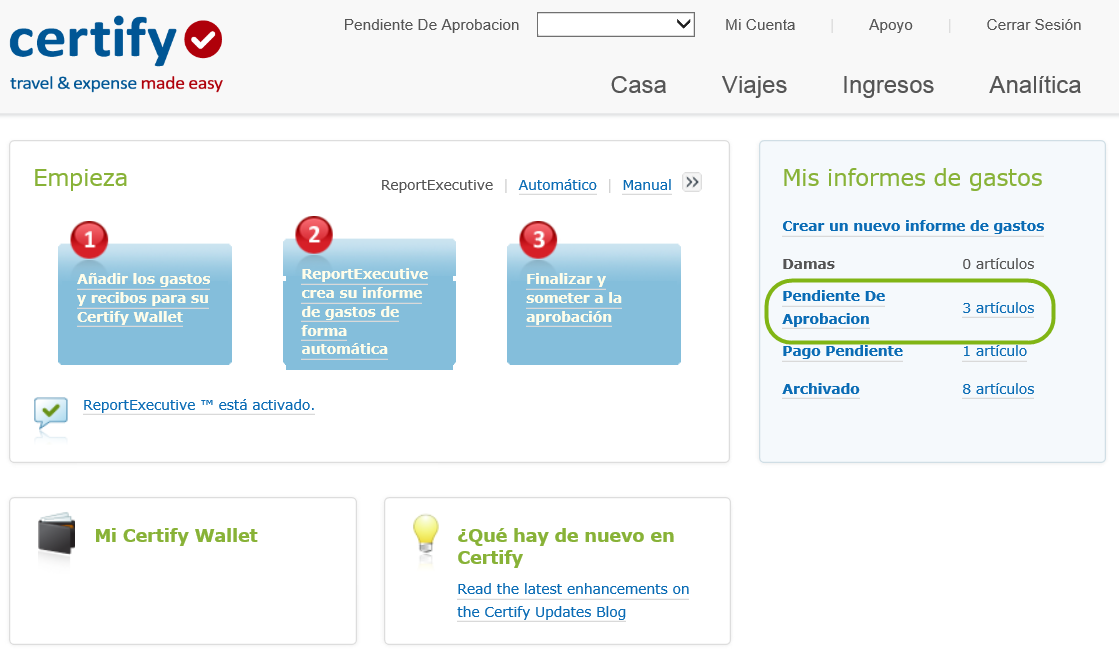Click Finalizar y someter a la aprobación
This screenshot has width=1119, height=656.
click(573, 298)
